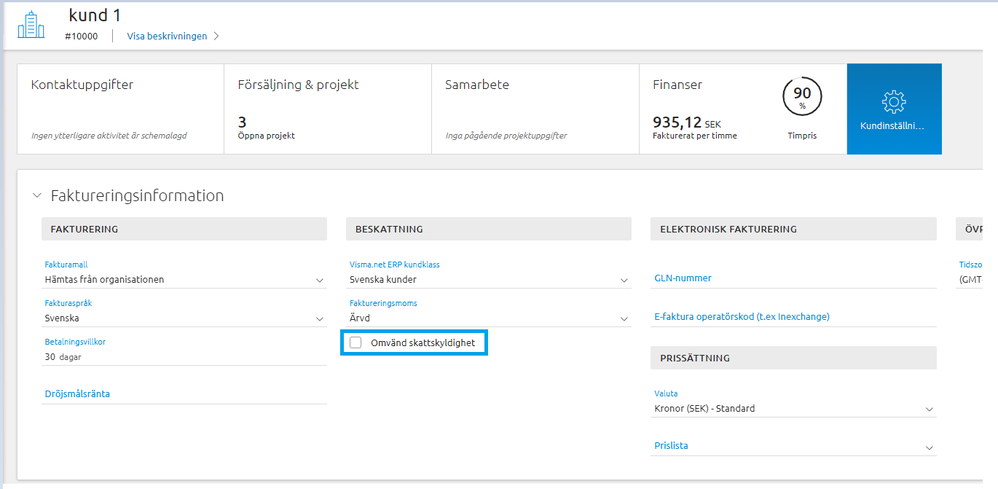
Task: Open the Samarbete tab
Action: (x=534, y=109)
